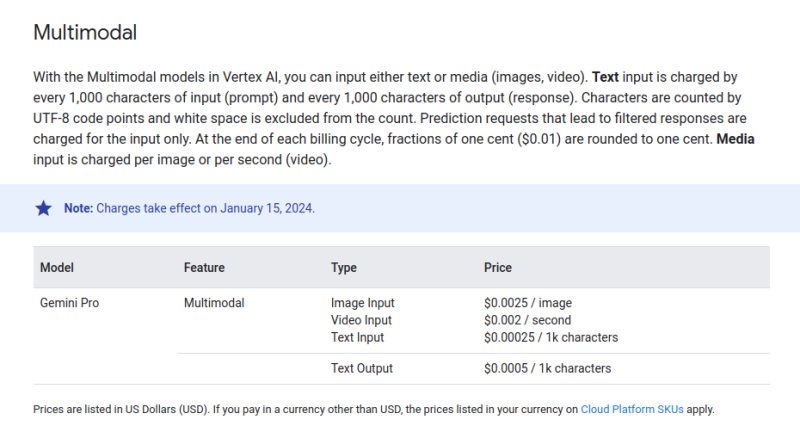
Task: Click the Gemini Pro model cell
Action: (72, 302)
